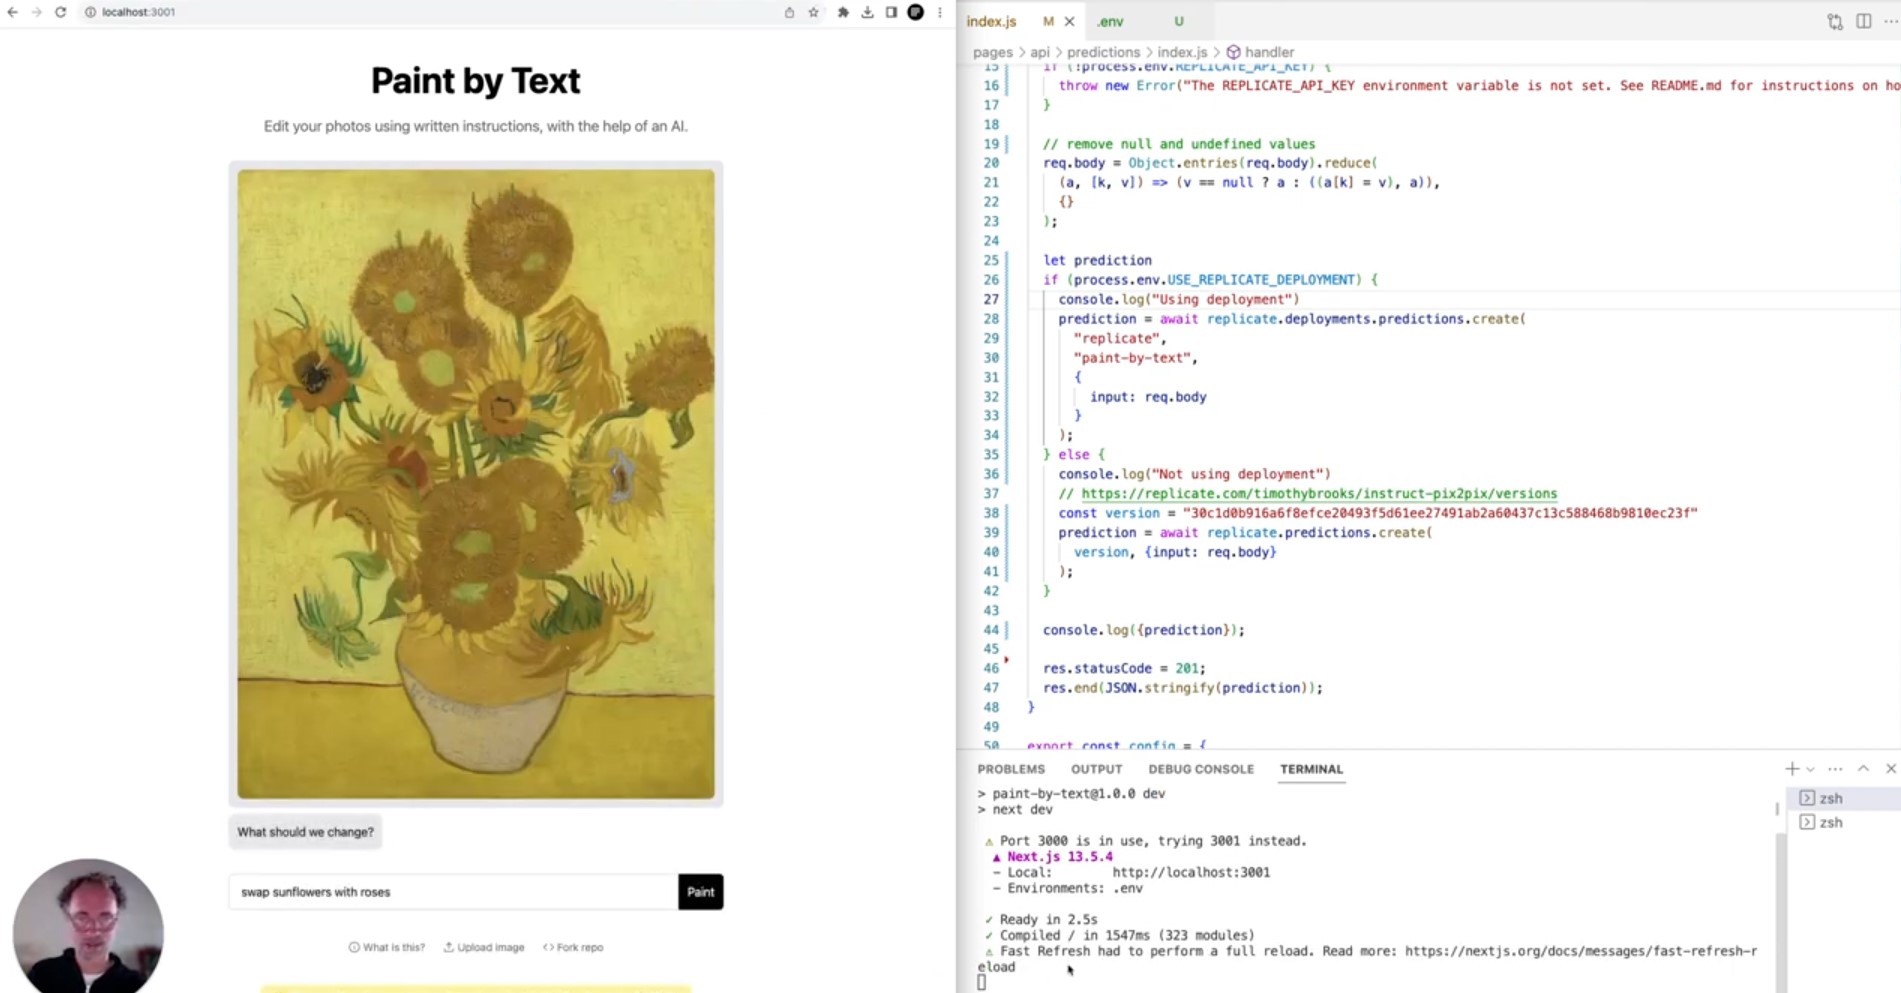
Task: Click the 'Paint by Text' heading
Action: 476,81
